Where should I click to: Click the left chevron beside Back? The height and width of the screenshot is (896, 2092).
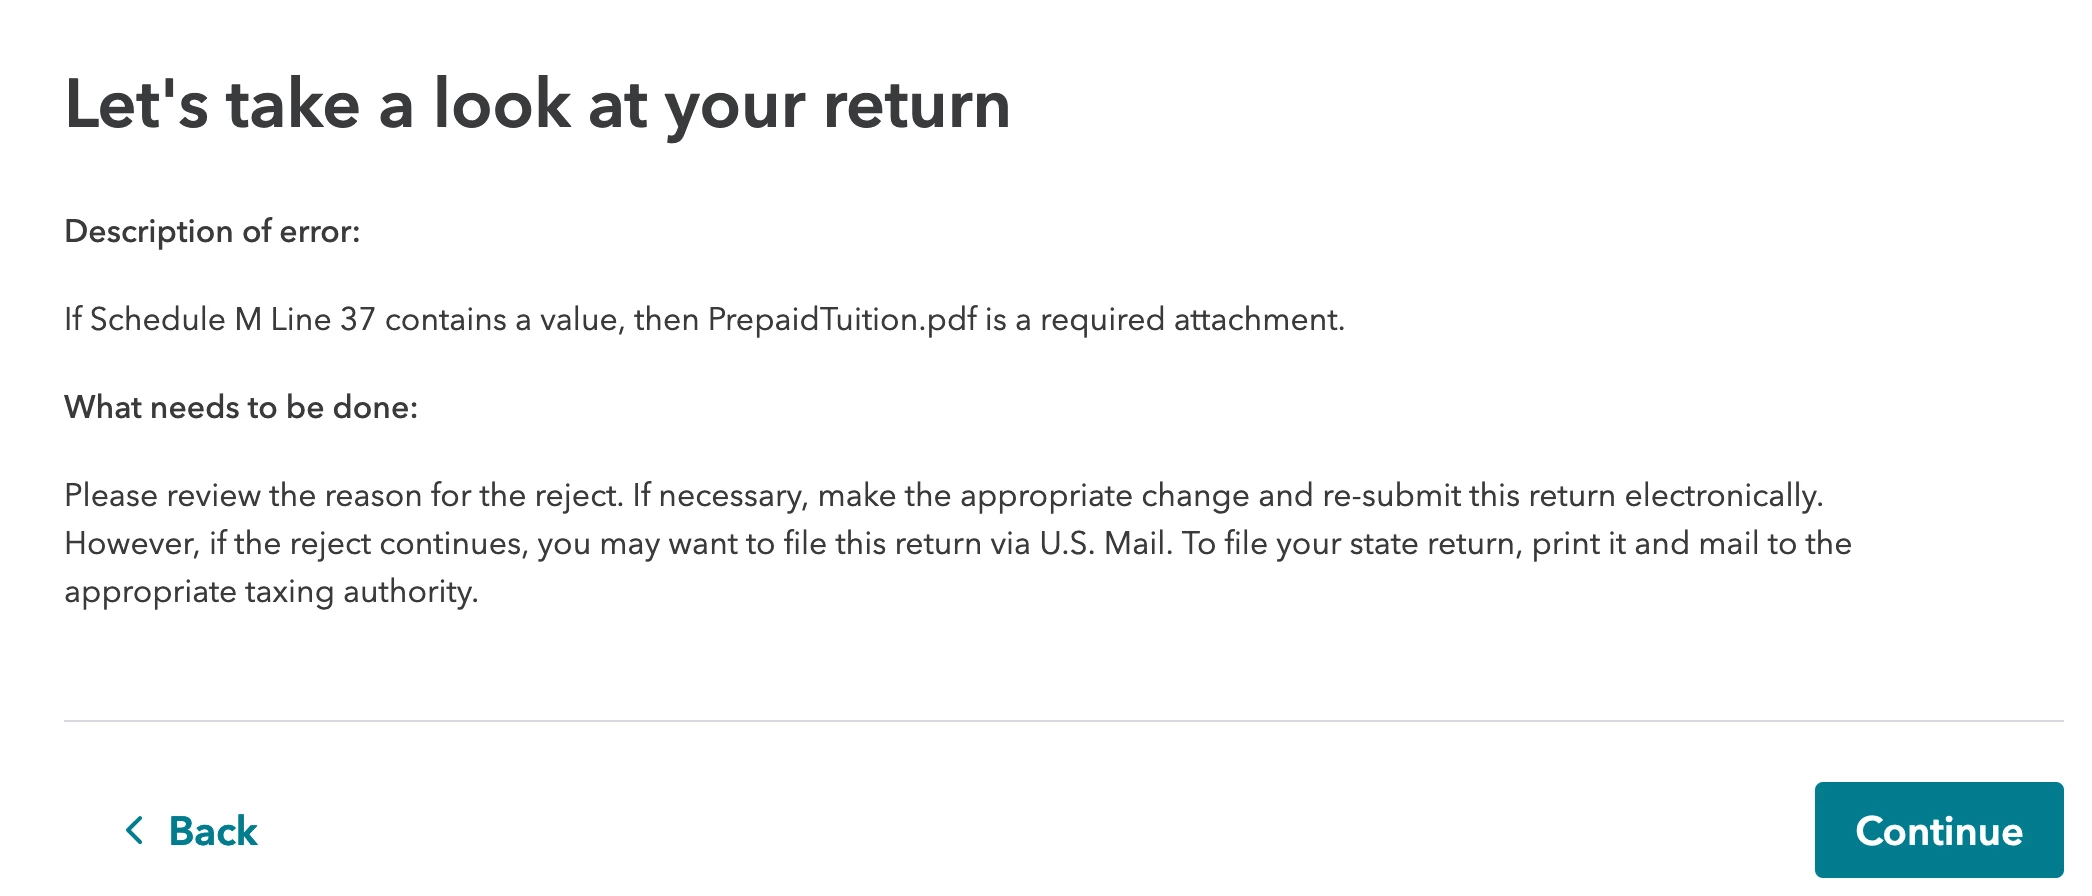click(135, 830)
